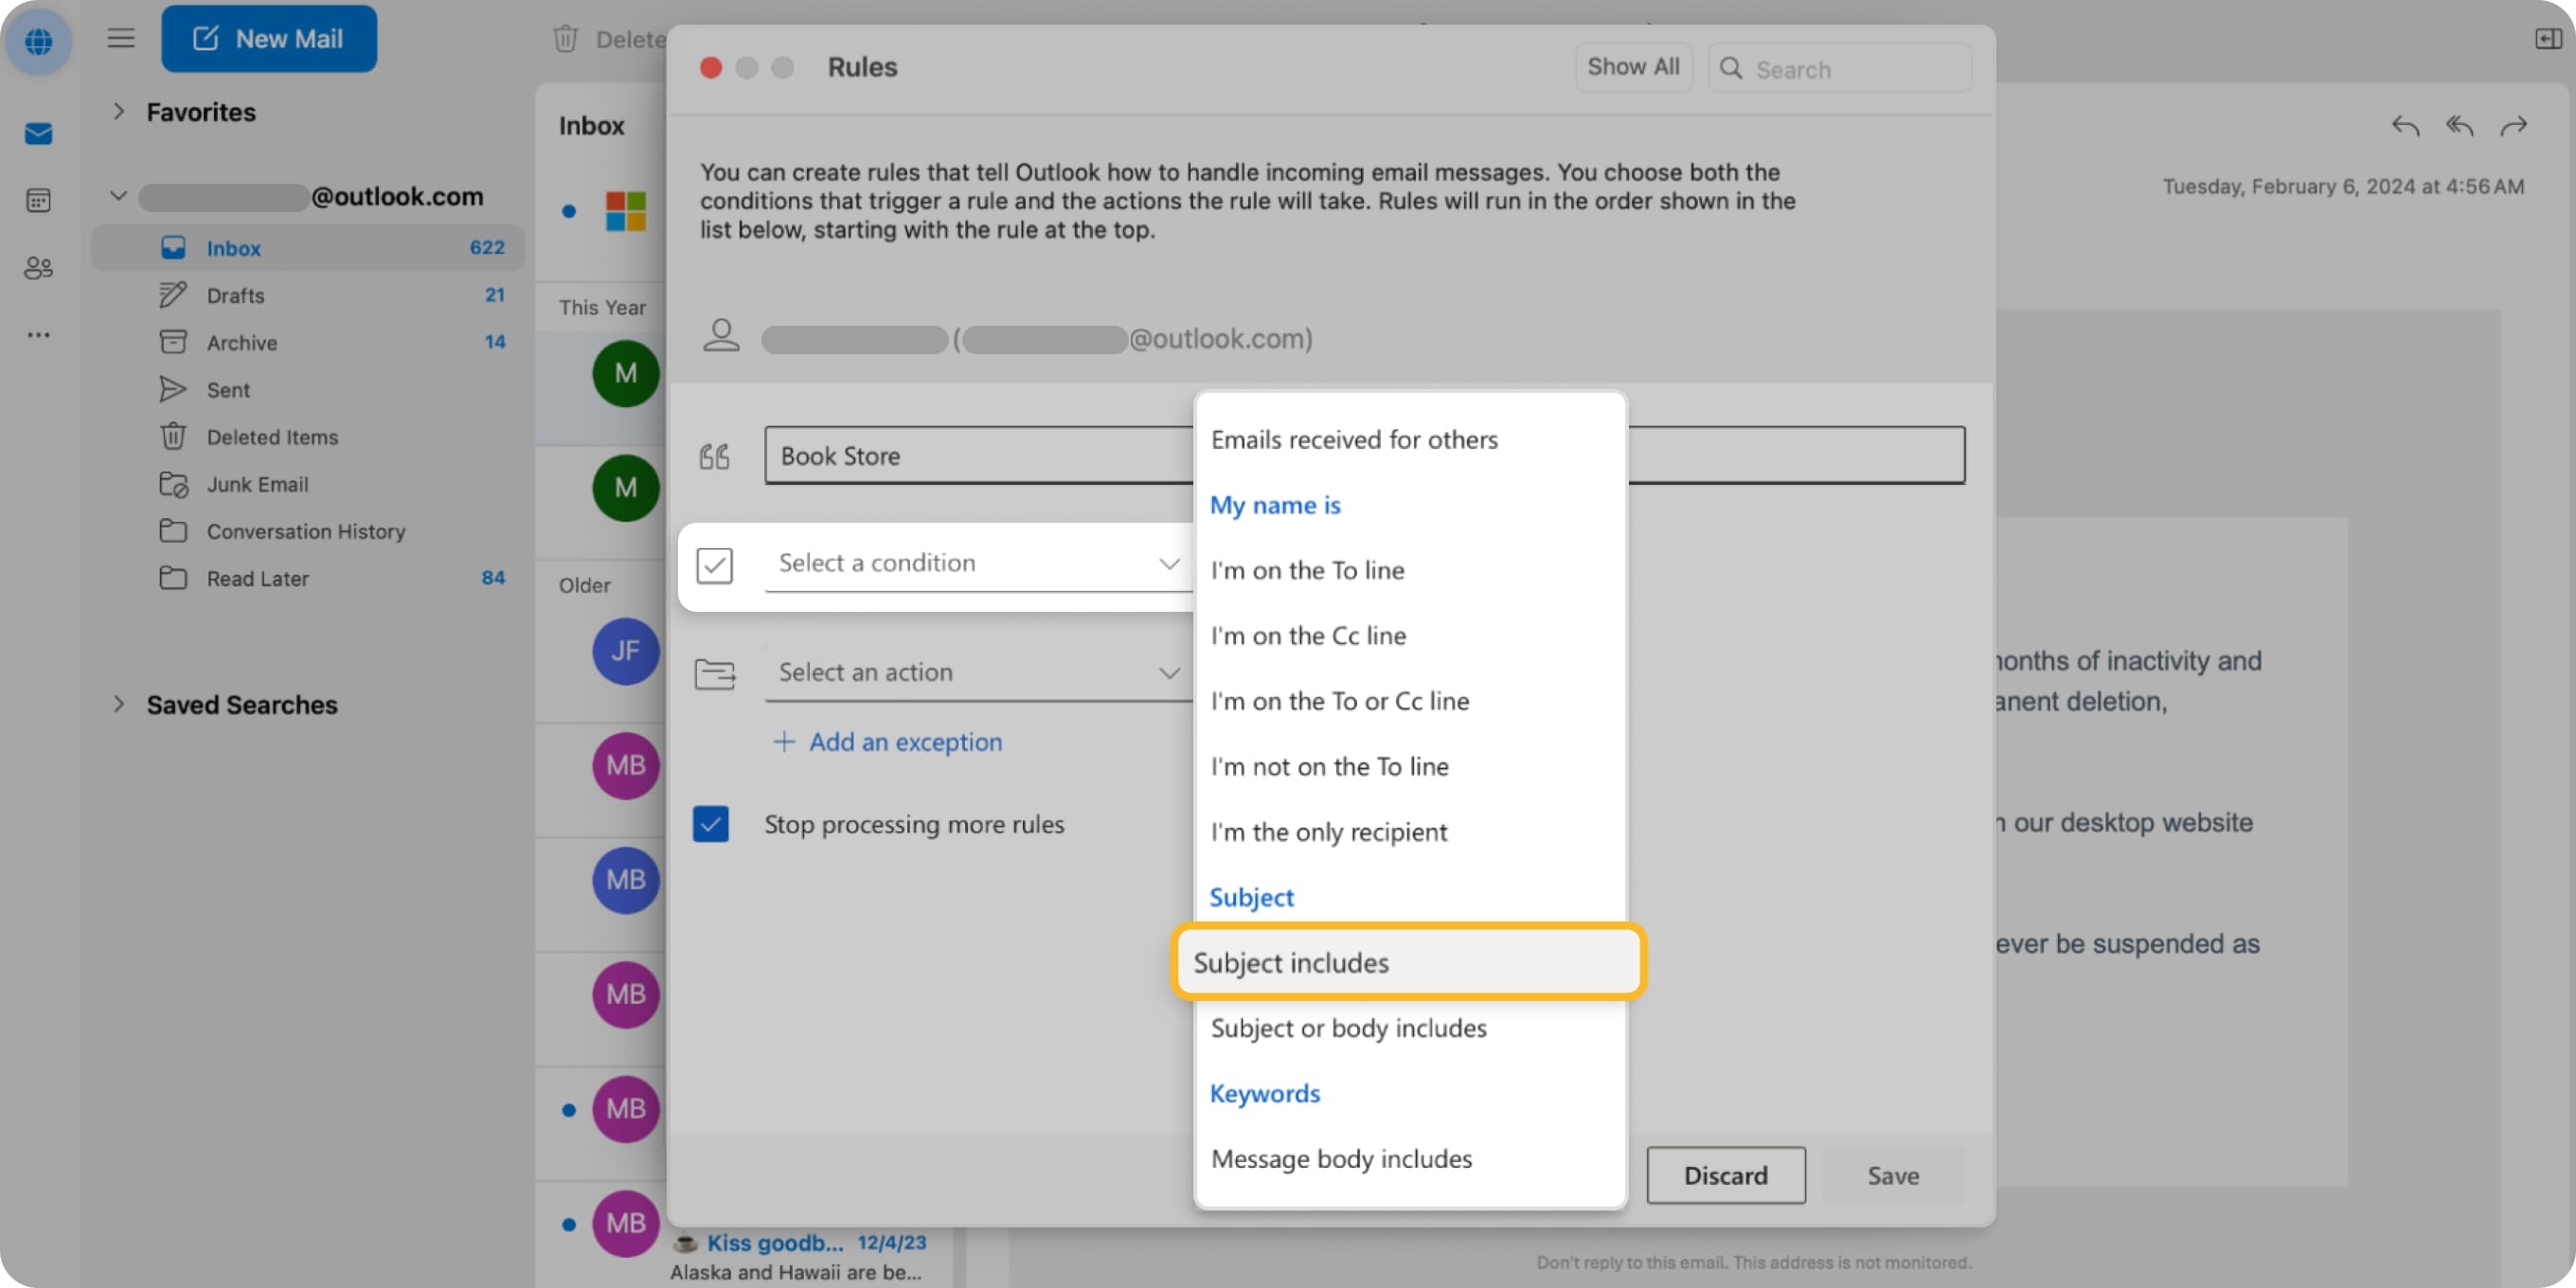Click the Delete icon in the toolbar
The width and height of the screenshot is (2576, 1288).
click(x=565, y=39)
